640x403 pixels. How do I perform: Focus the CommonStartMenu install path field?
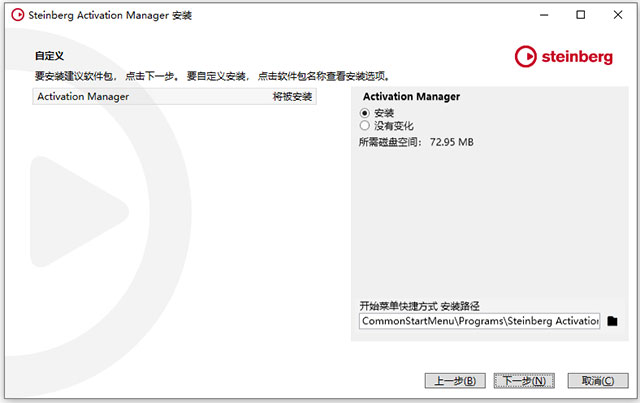[480, 321]
